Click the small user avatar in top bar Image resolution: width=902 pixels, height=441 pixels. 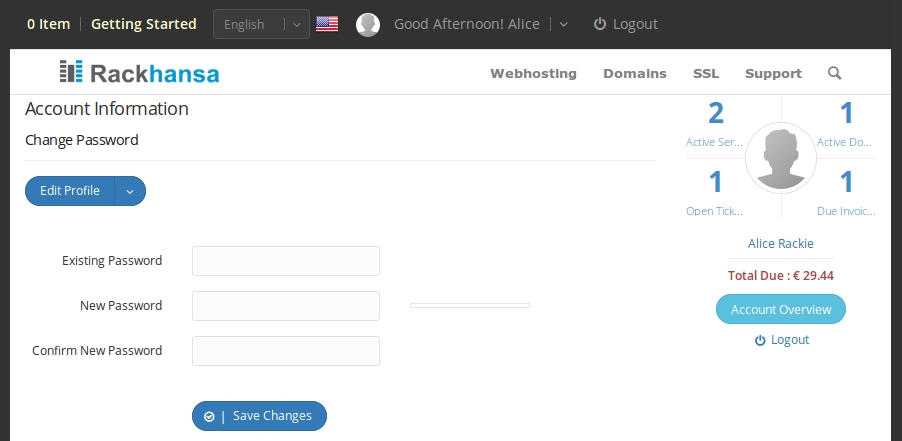point(368,25)
